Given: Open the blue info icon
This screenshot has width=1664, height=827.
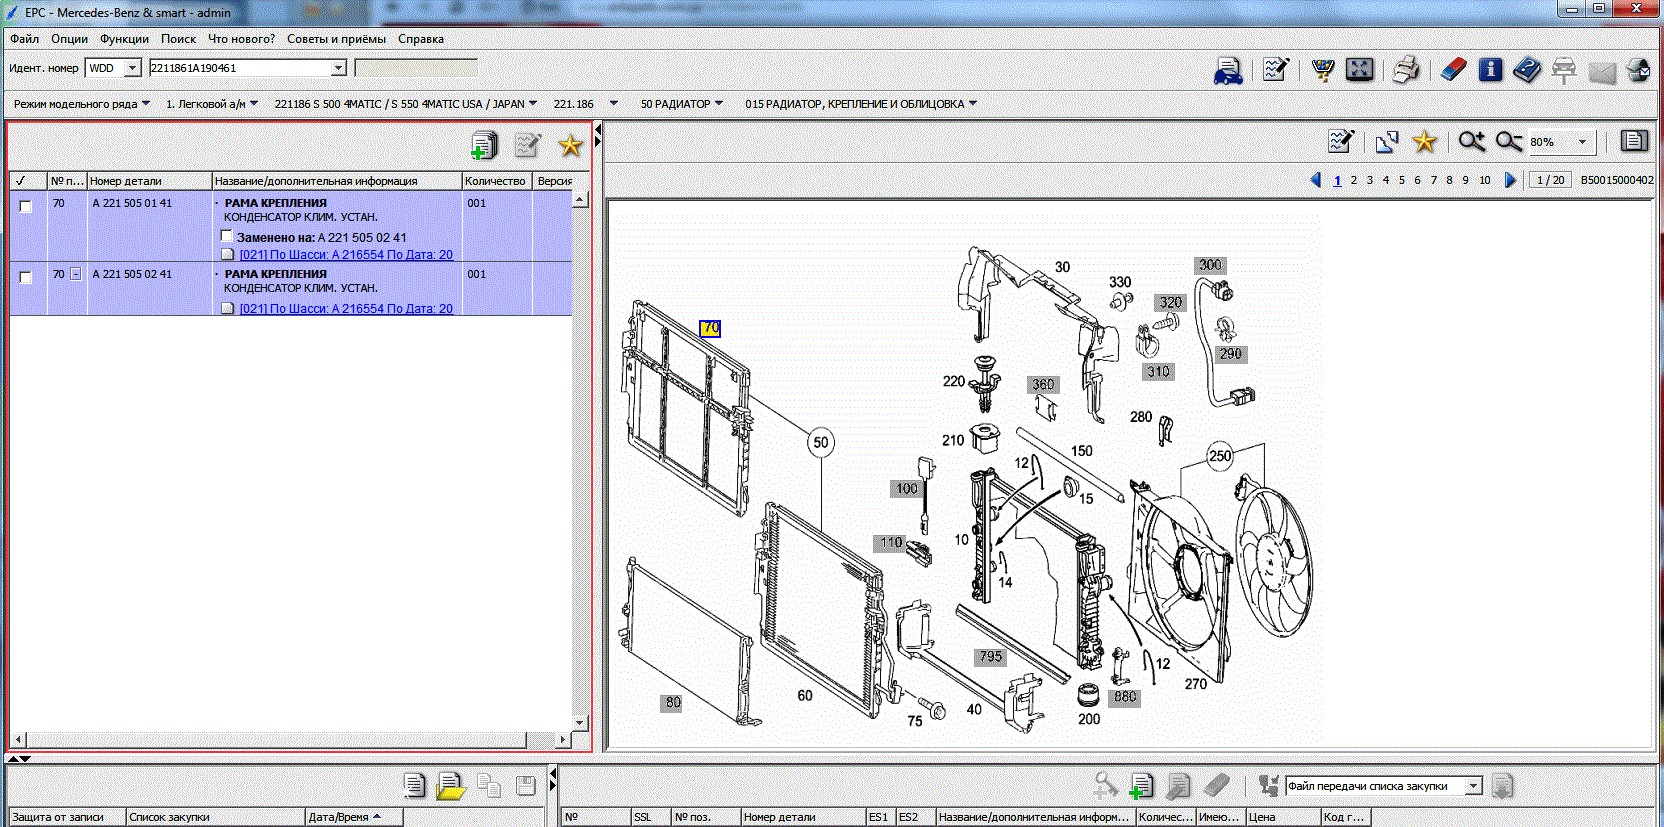Looking at the screenshot, I should (x=1490, y=70).
